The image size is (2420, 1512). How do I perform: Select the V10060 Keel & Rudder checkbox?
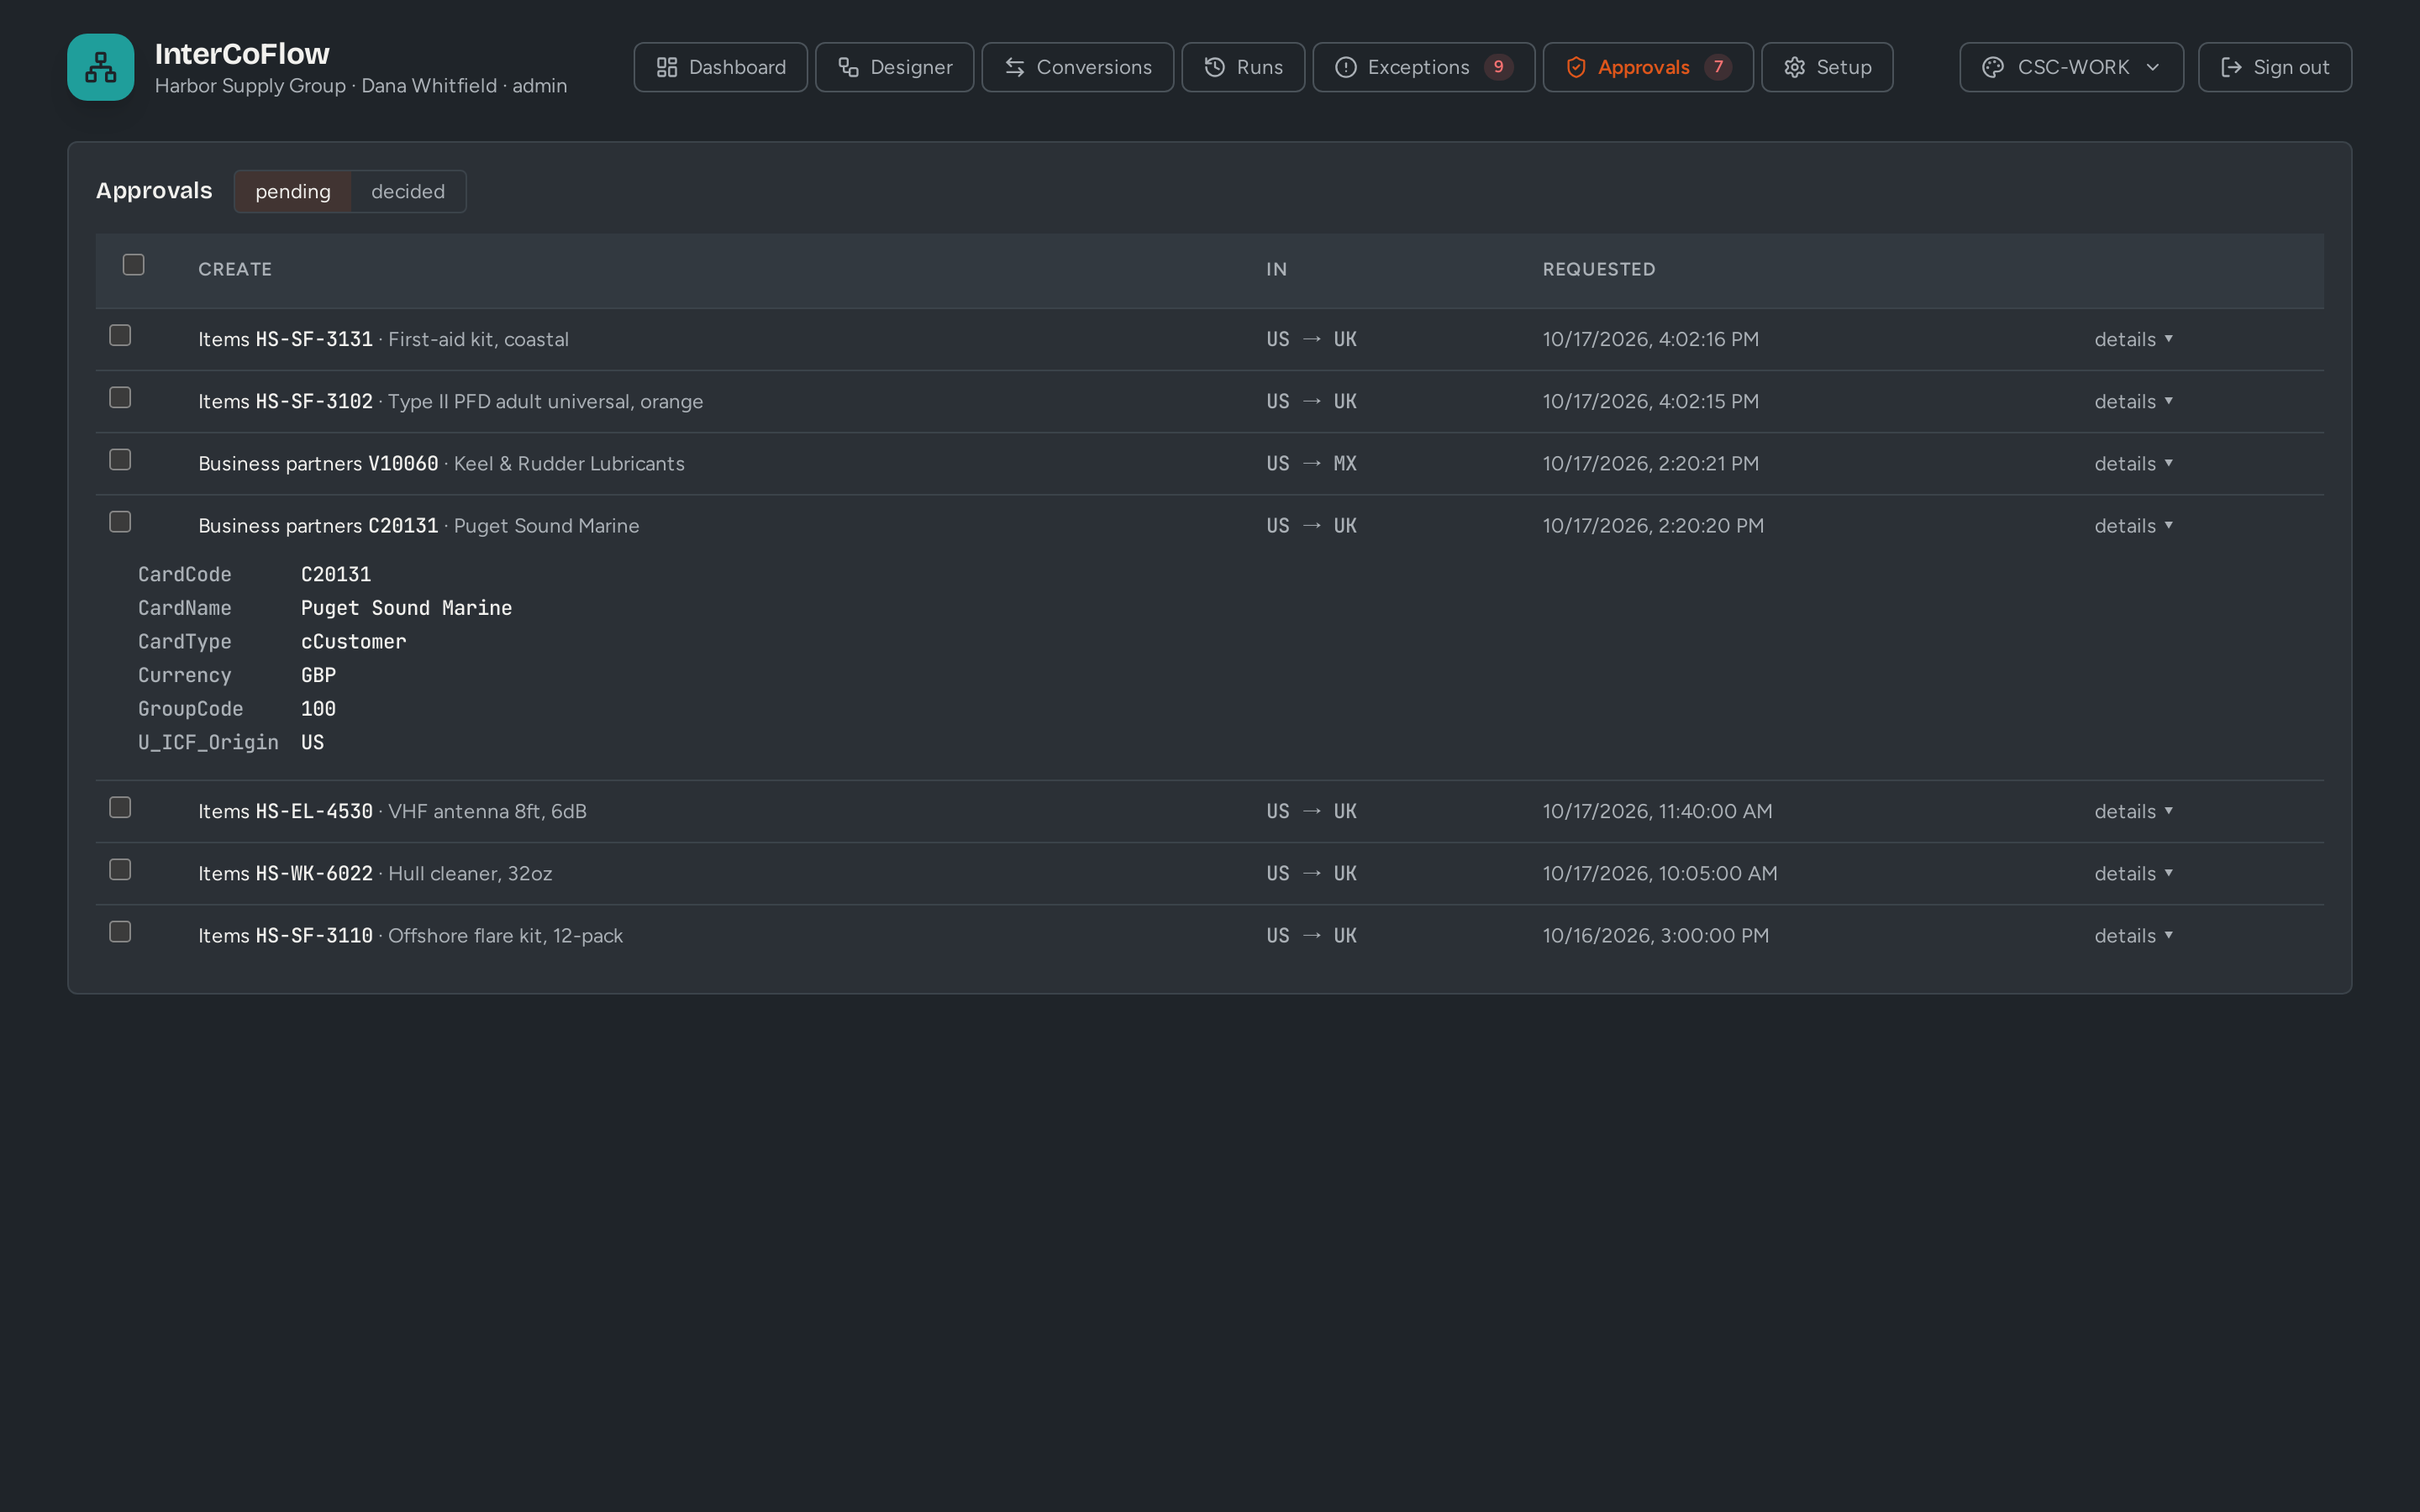click(x=120, y=459)
